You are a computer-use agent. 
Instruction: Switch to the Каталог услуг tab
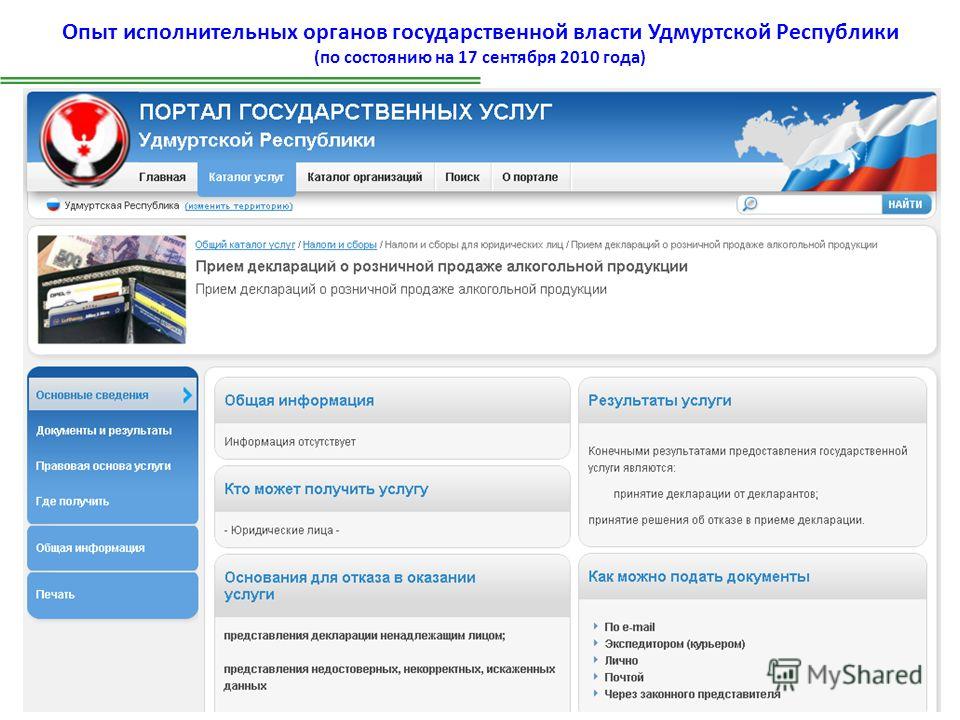(x=246, y=178)
